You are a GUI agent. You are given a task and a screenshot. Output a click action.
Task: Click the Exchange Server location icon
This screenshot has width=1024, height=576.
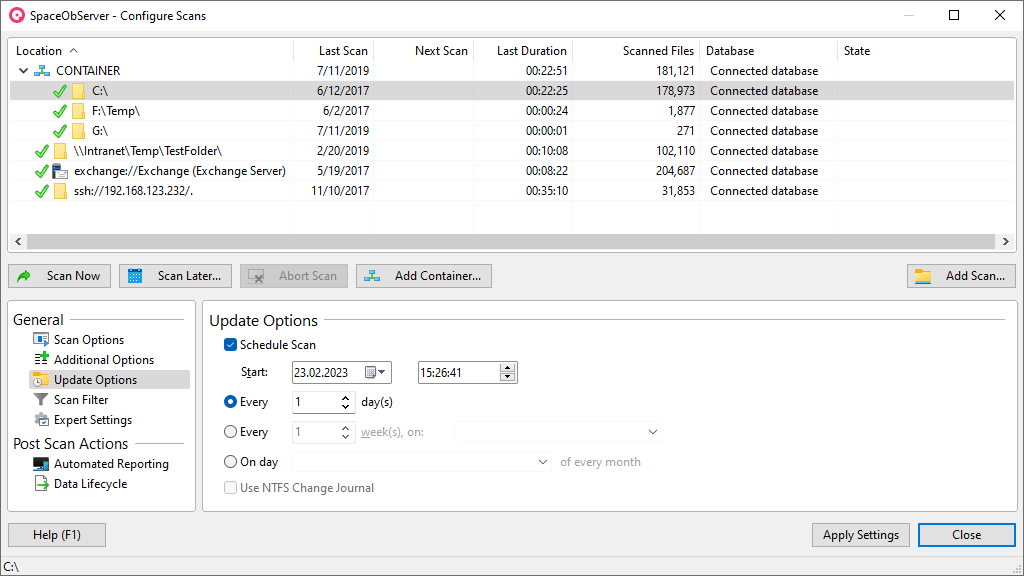pos(60,171)
